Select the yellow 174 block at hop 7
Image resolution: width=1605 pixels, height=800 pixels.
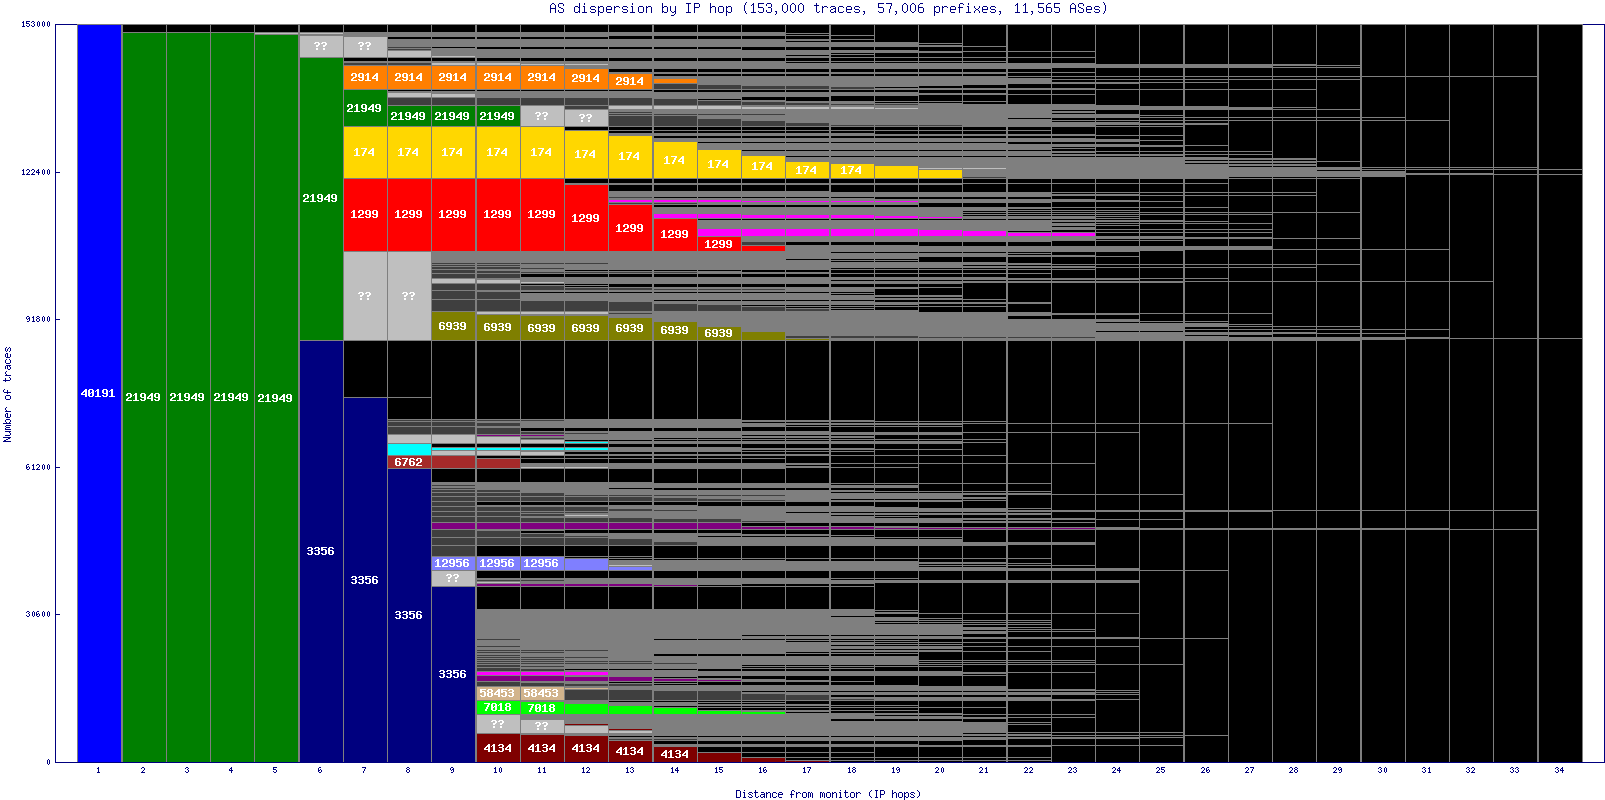tap(365, 152)
